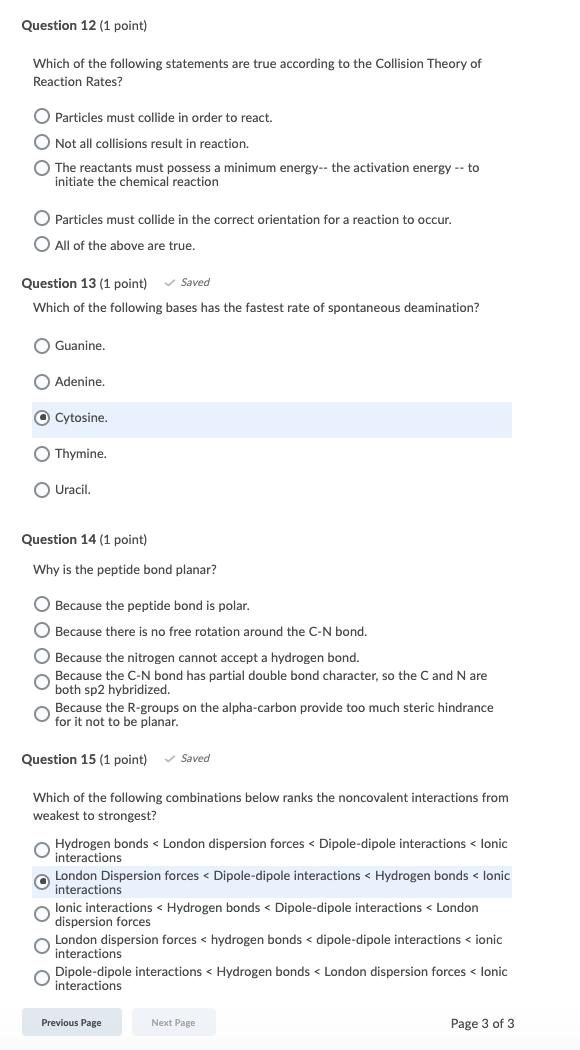Click the selected 'Cytosine' radio button
580x1050 pixels.
(42, 417)
